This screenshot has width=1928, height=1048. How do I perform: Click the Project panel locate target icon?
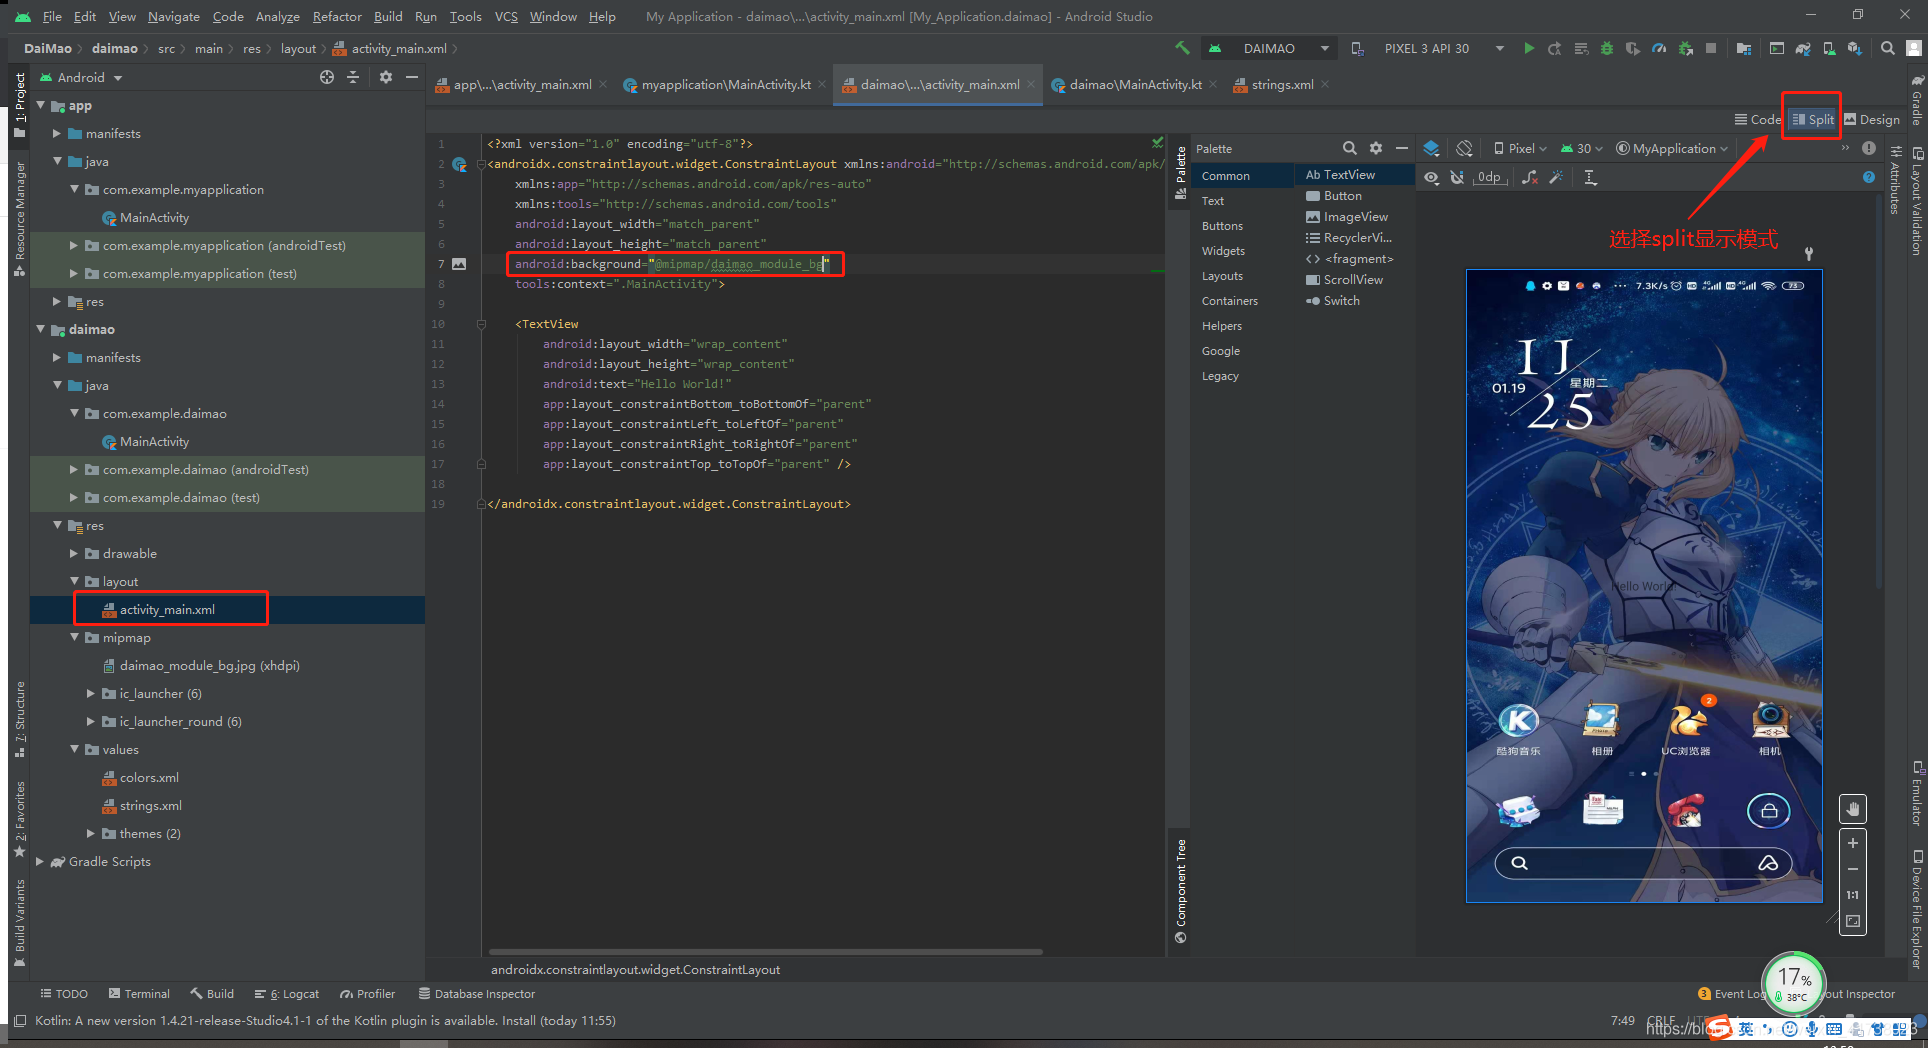(x=327, y=77)
